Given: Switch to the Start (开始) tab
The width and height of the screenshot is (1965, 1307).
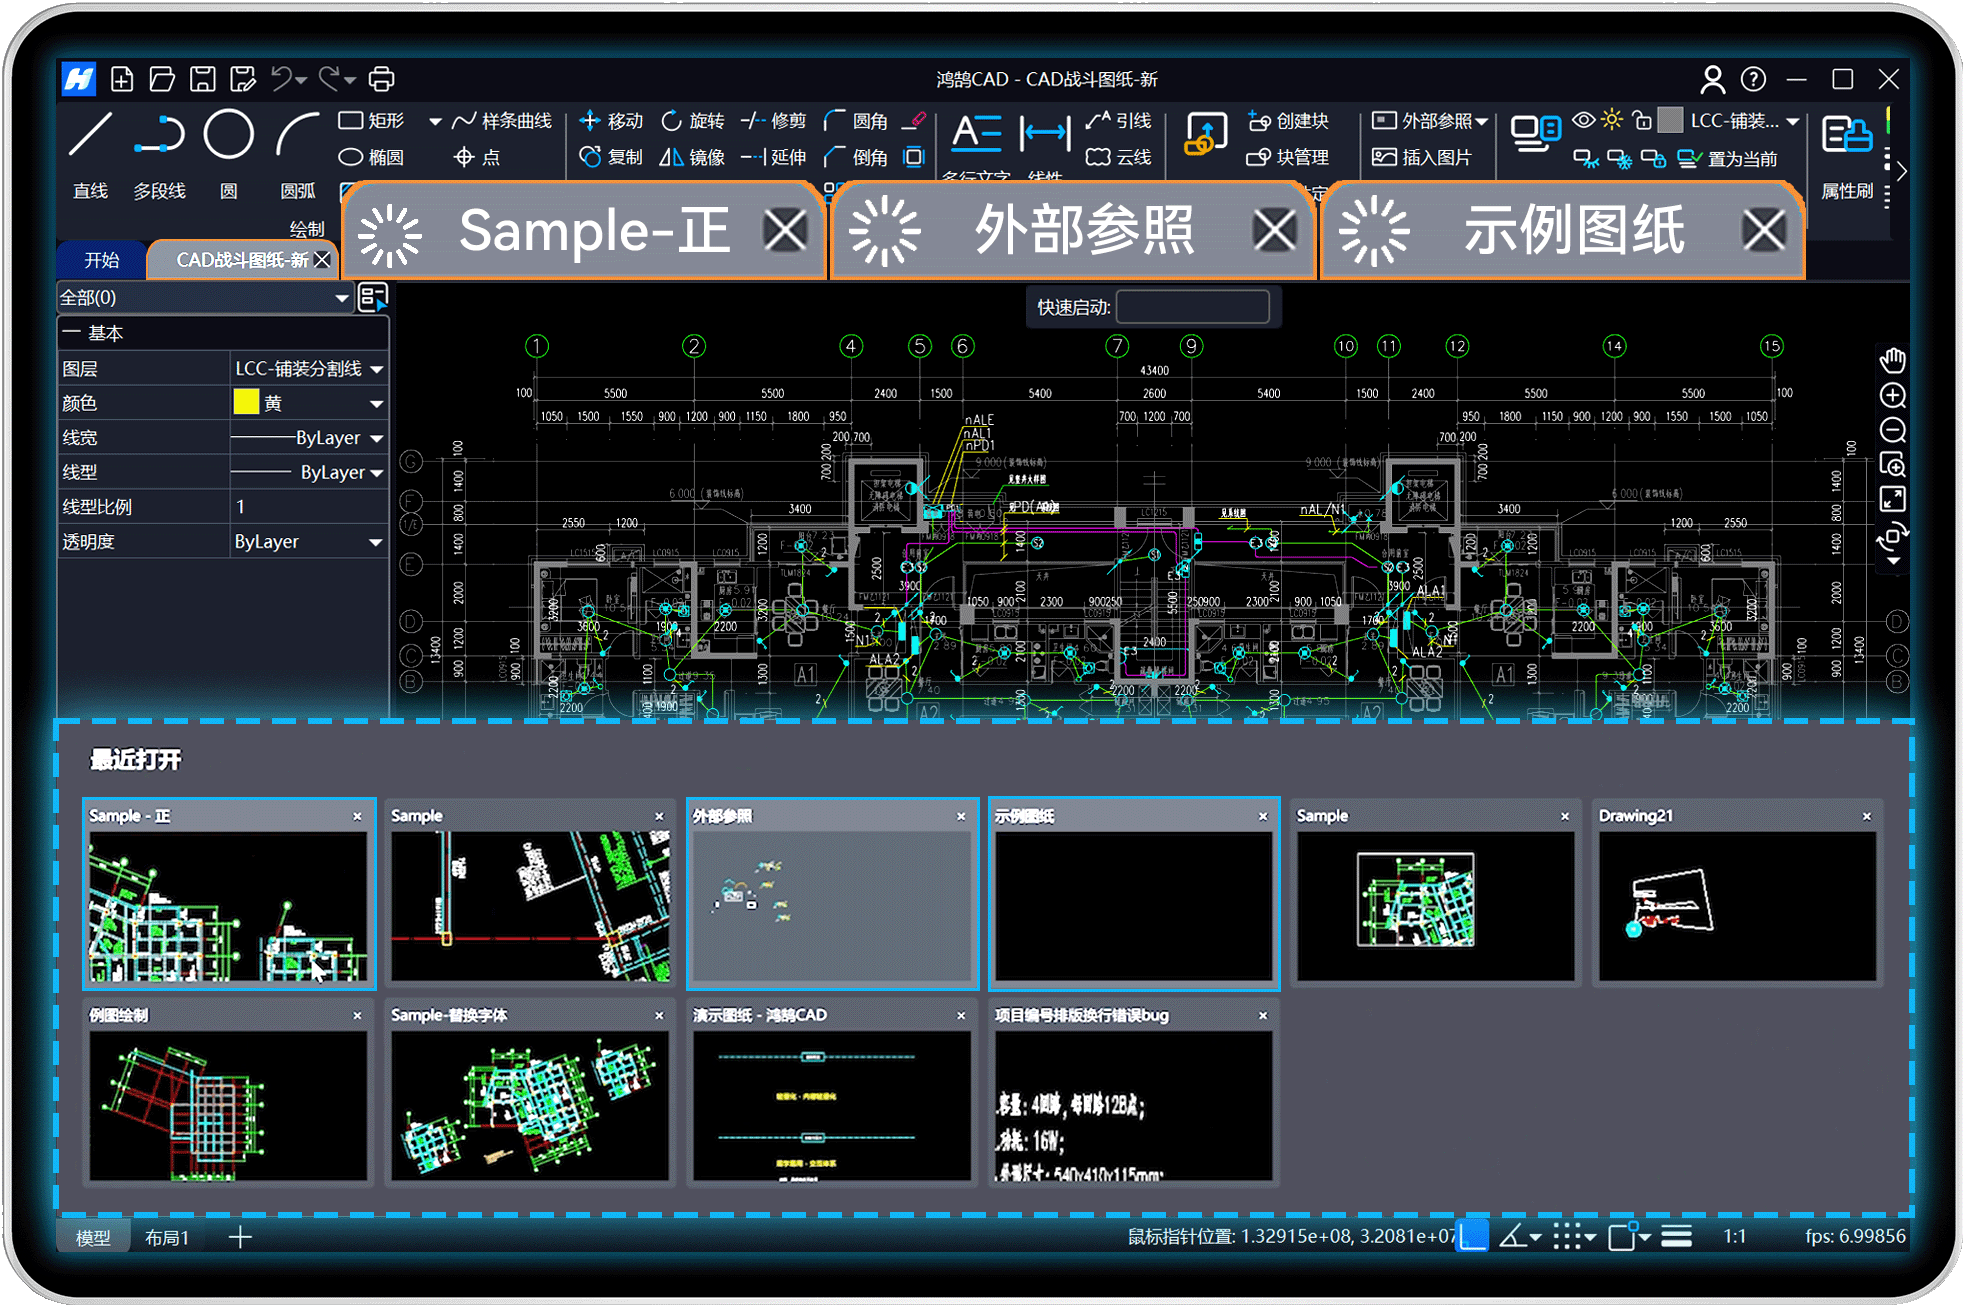Looking at the screenshot, I should tap(101, 260).
